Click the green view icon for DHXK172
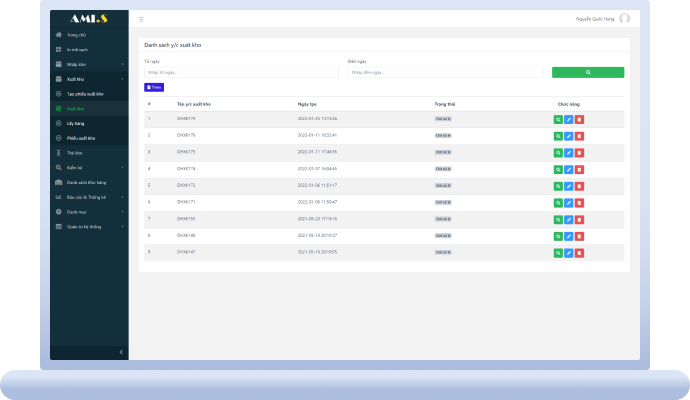690x400 pixels. pos(558,186)
